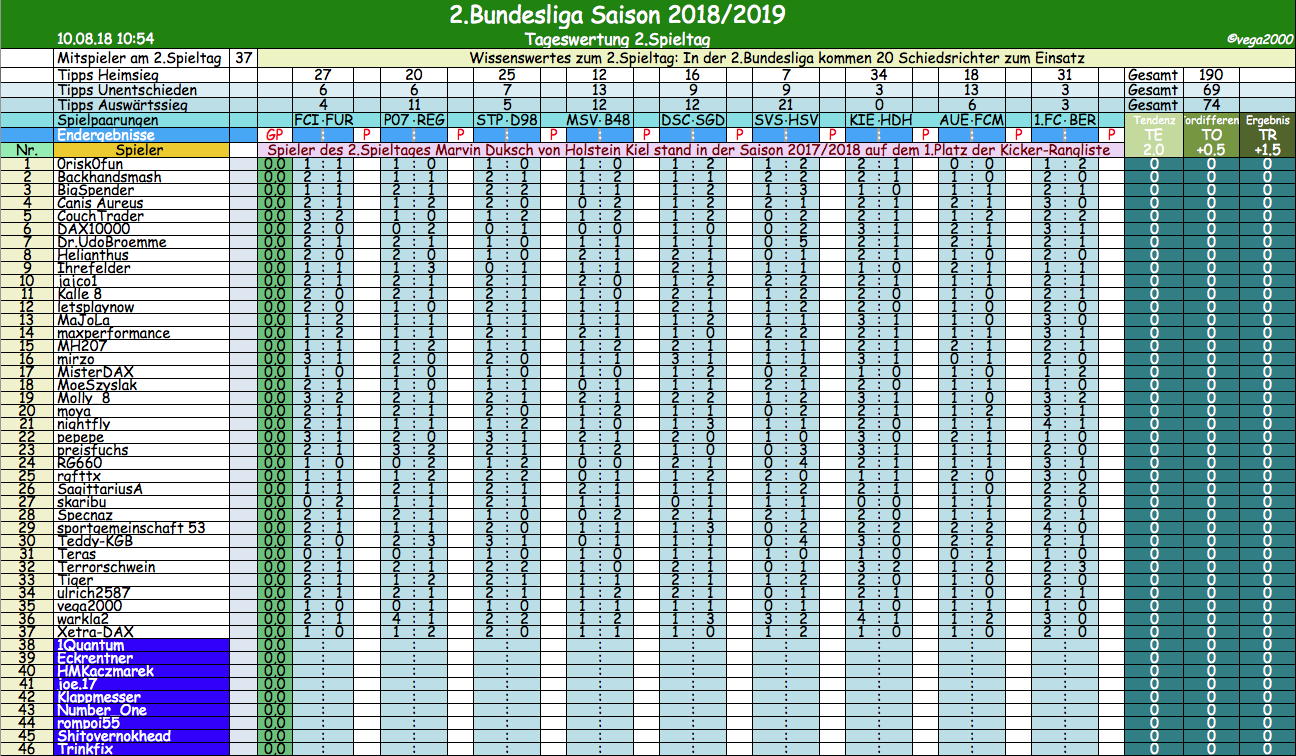The height and width of the screenshot is (756, 1296).
Task: Select the participant count cell '37'
Action: (243, 59)
